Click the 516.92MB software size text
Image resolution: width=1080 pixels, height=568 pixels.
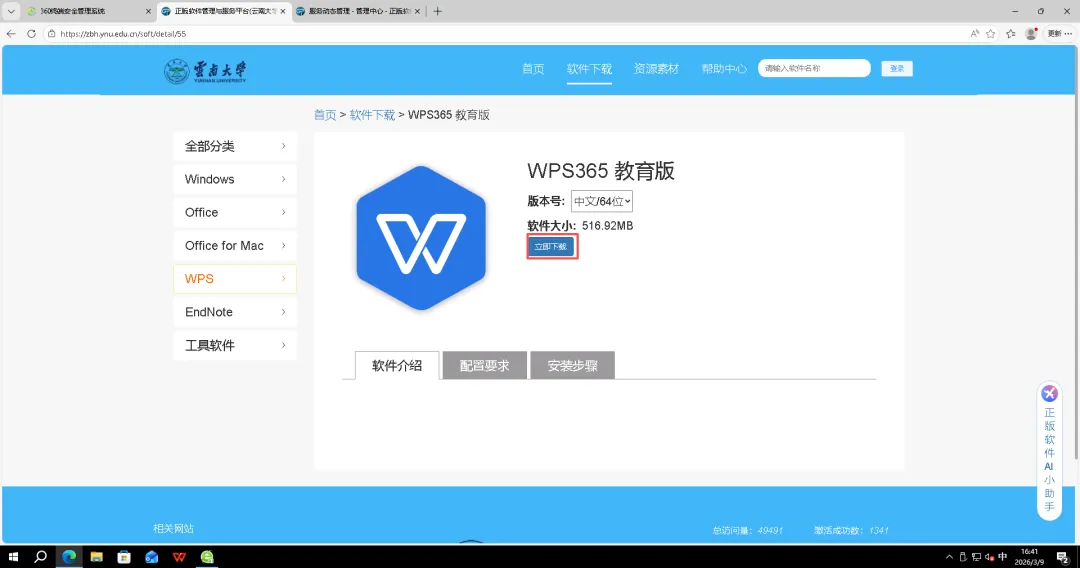coord(607,226)
